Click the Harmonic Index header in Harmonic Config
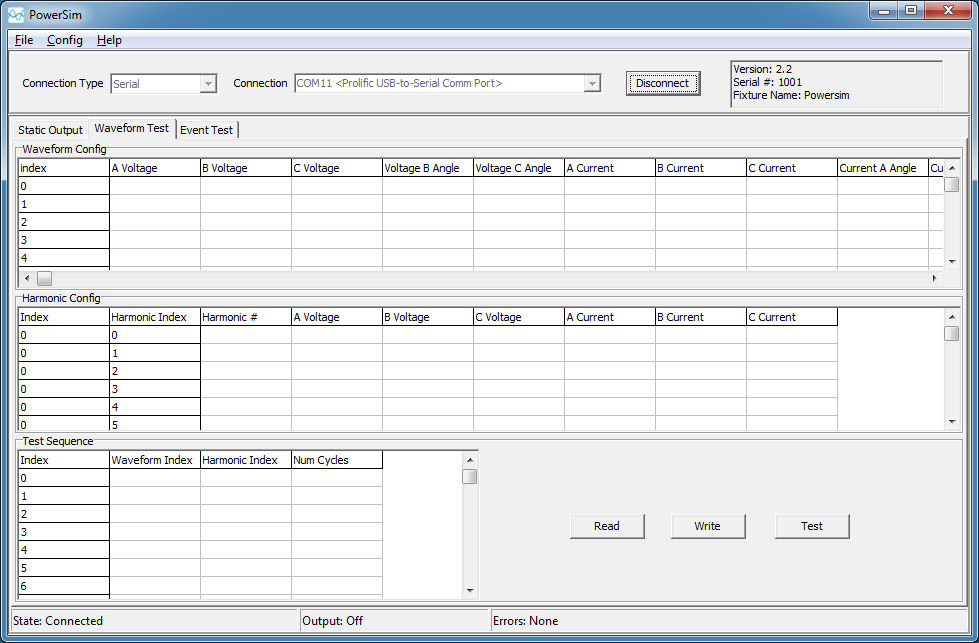 point(155,317)
